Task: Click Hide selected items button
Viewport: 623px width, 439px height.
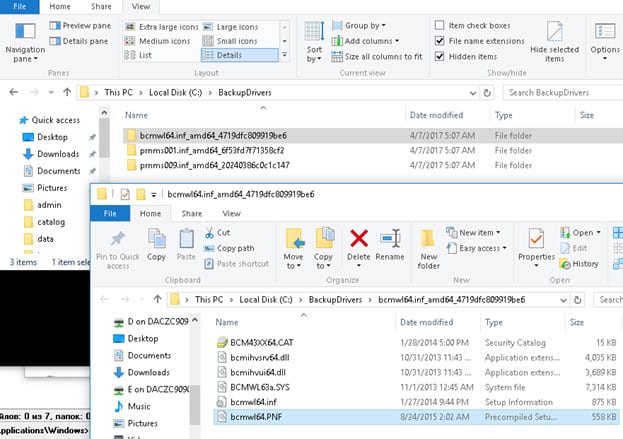Action: coord(554,43)
